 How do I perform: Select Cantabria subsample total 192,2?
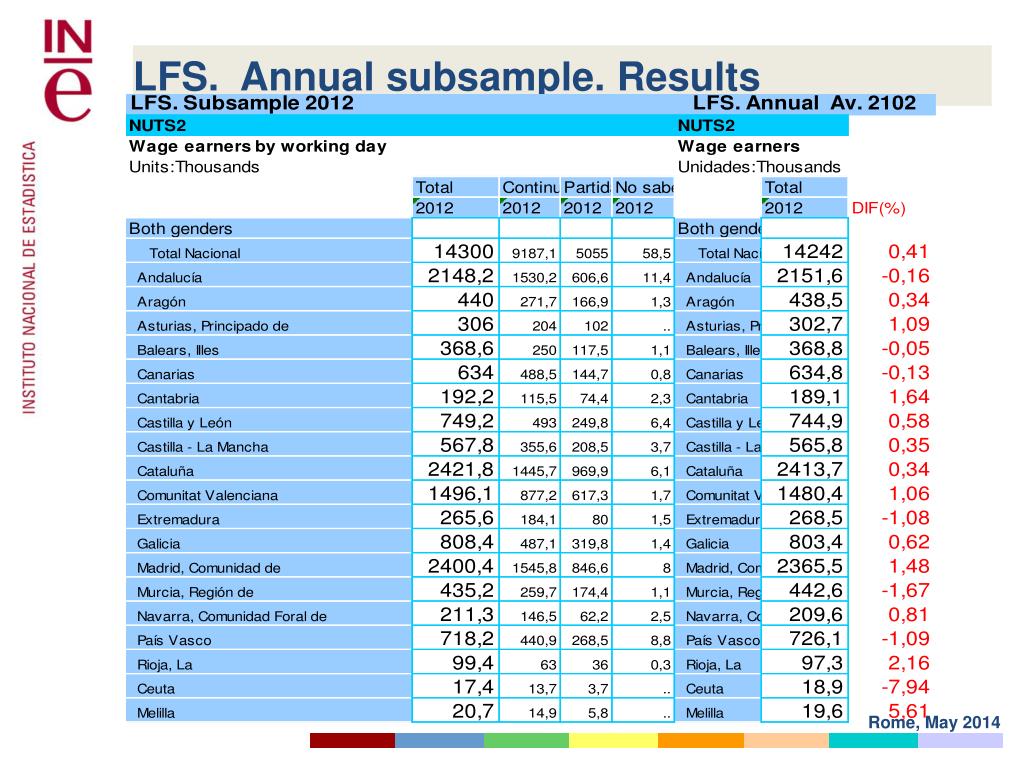467,396
